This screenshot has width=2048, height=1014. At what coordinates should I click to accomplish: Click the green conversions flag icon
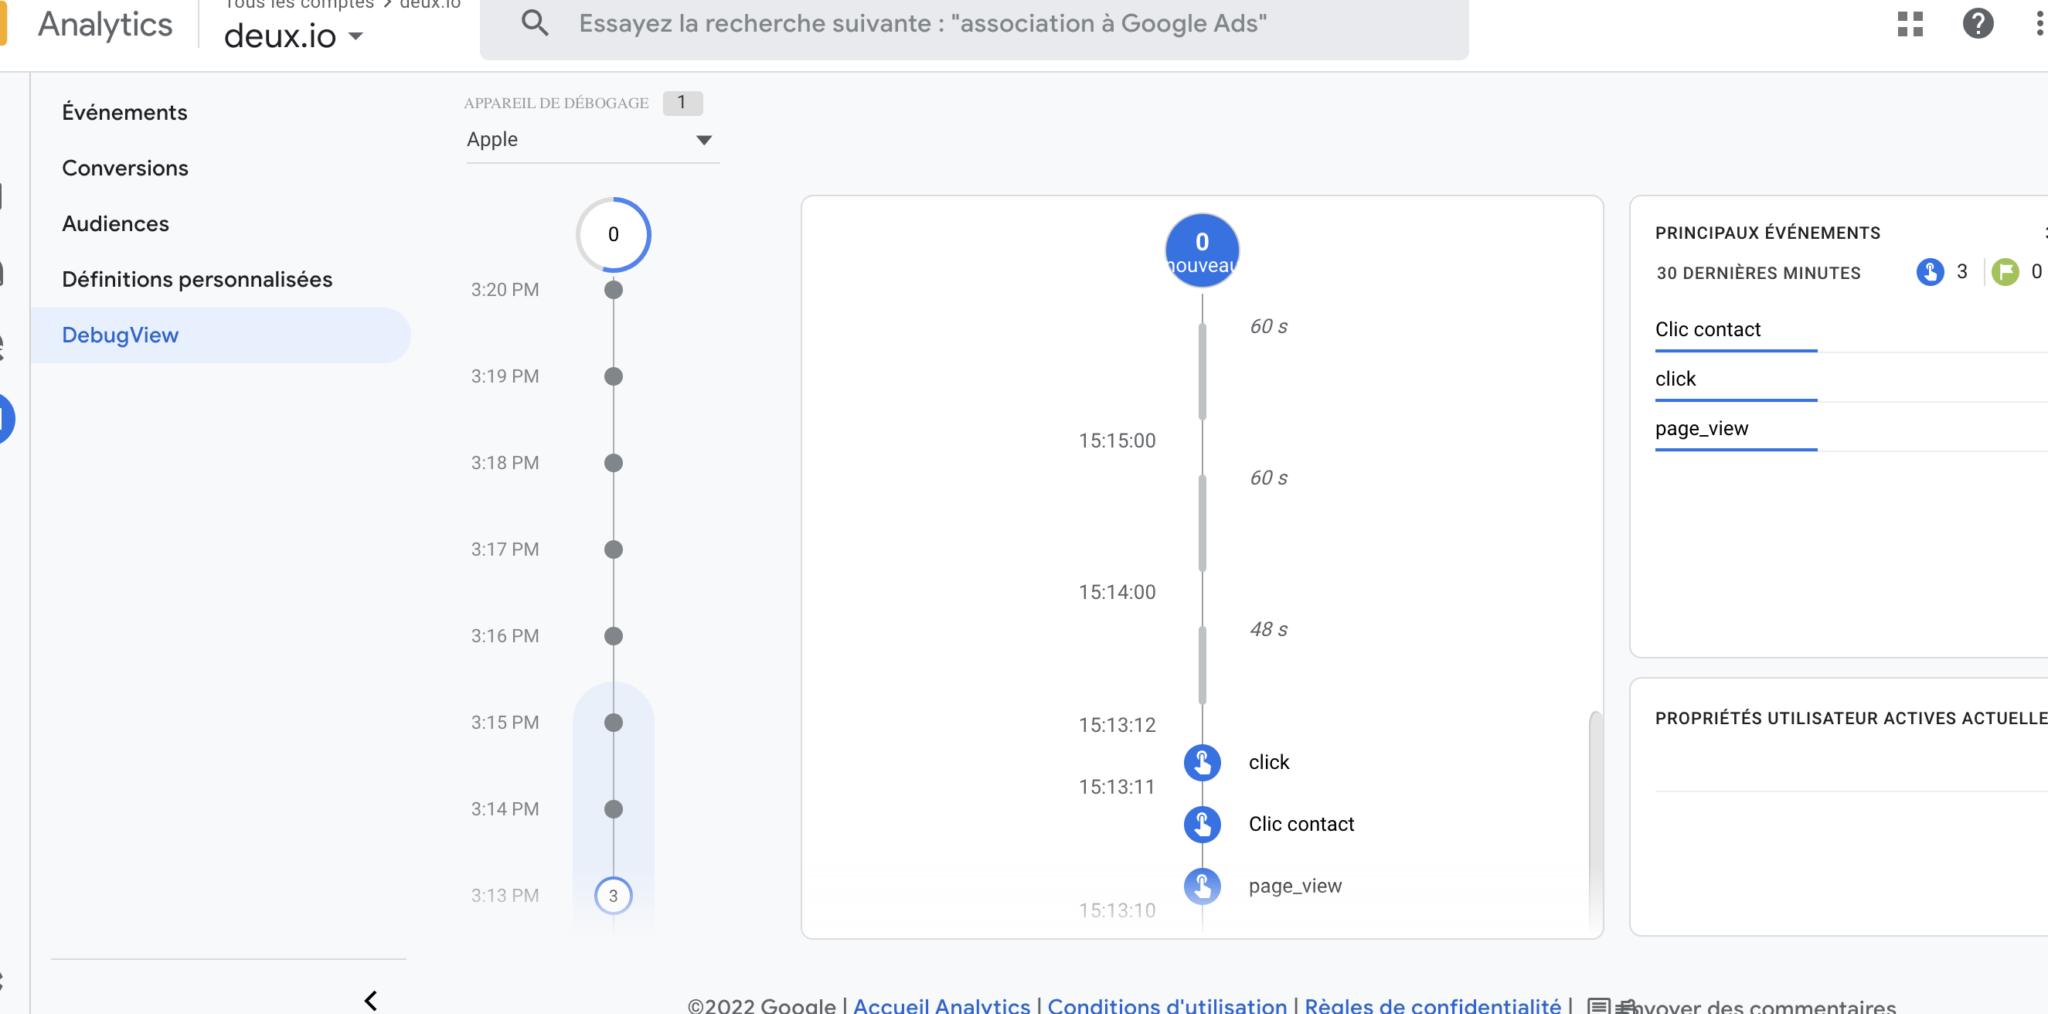(2005, 272)
